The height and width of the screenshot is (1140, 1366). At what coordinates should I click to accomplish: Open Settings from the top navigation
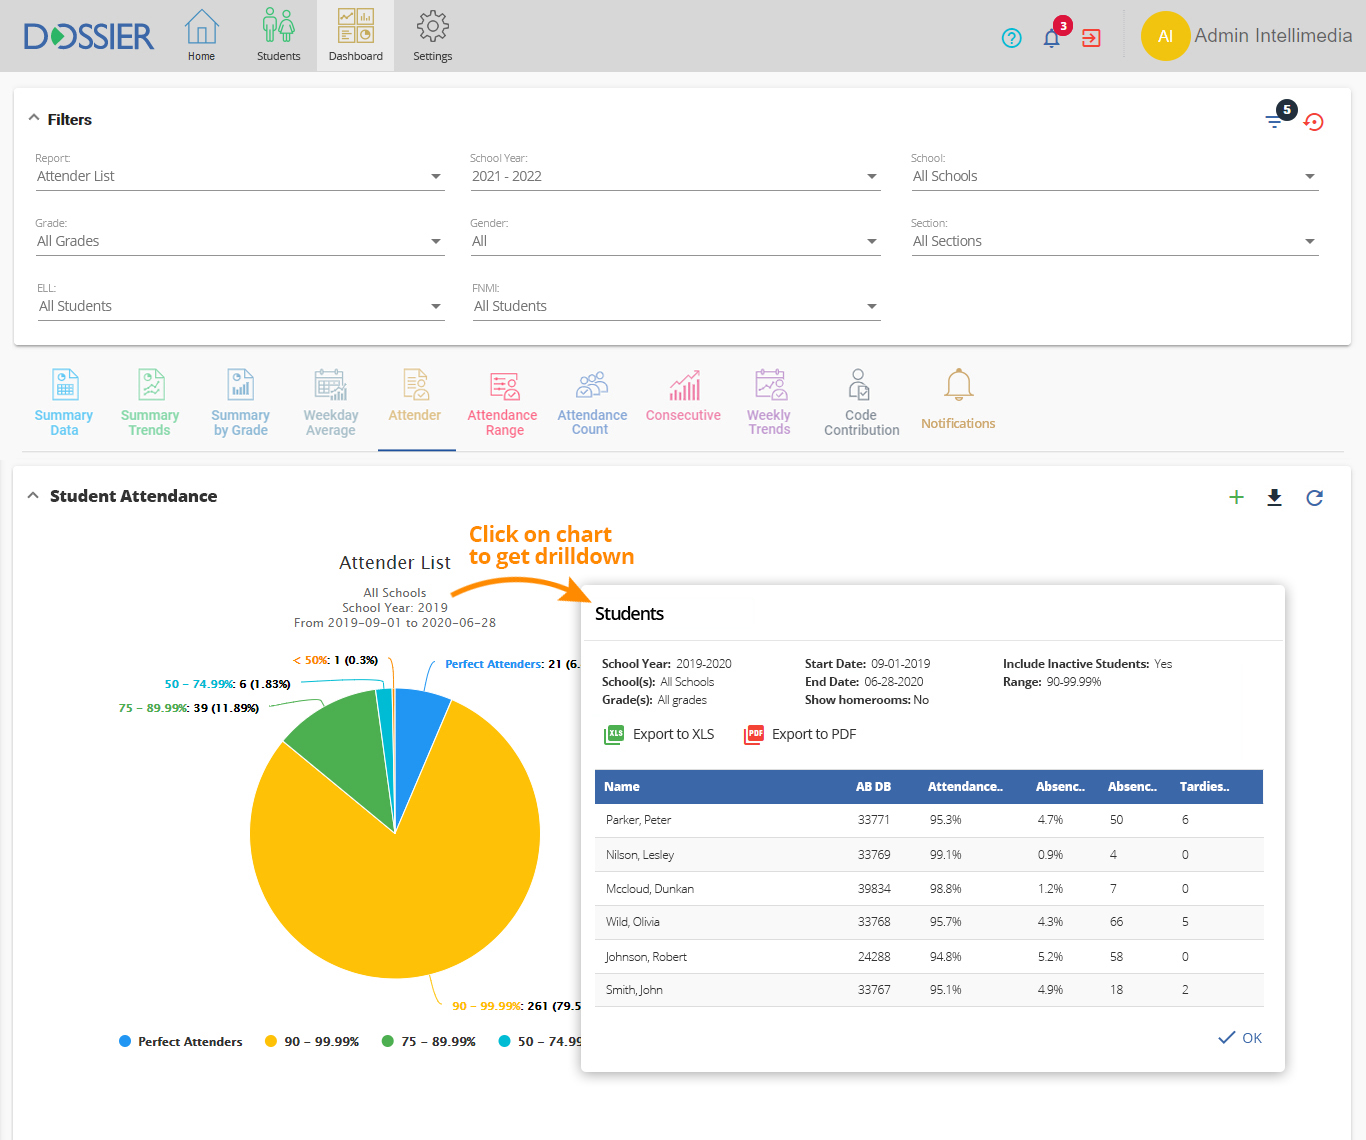pos(432,36)
